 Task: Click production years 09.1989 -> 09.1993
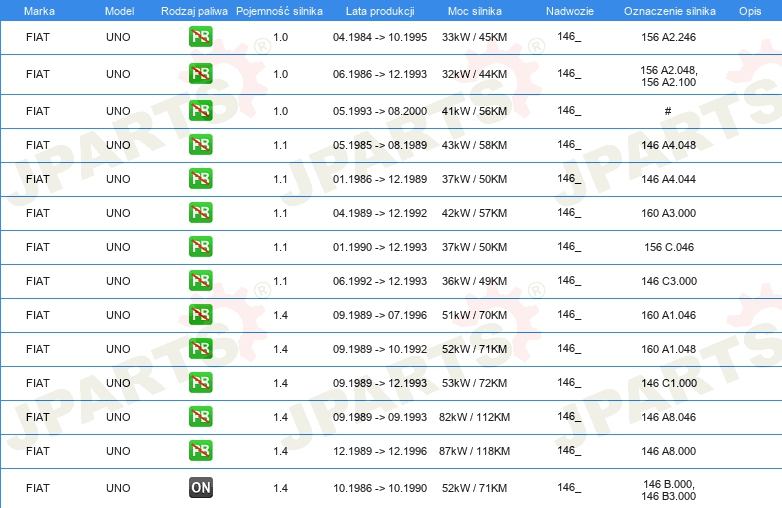[x=380, y=417]
